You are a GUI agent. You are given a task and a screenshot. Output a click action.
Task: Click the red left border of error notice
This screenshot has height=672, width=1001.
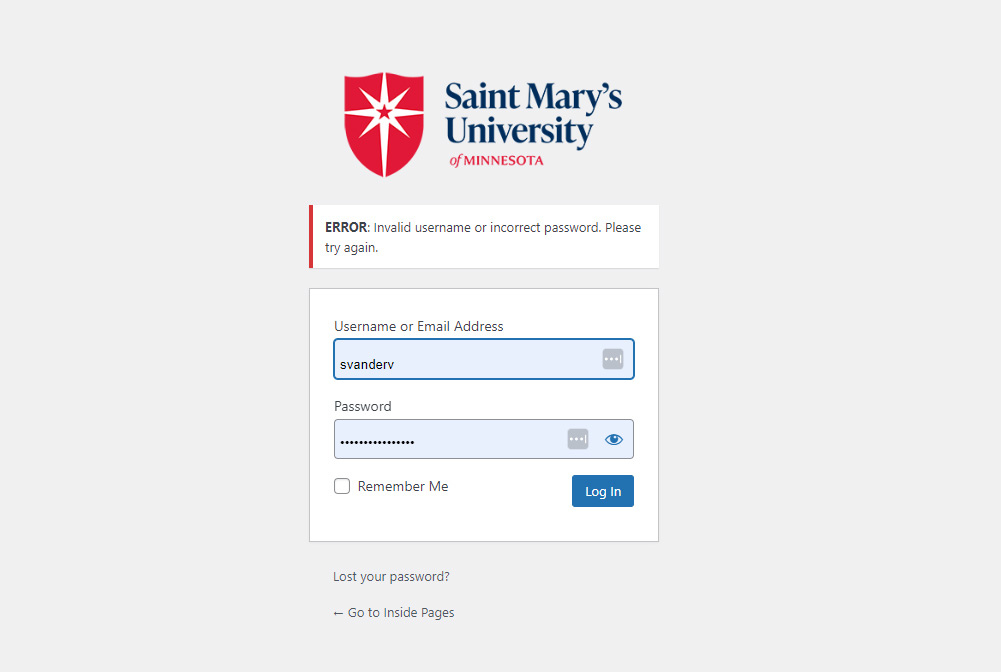pos(311,237)
